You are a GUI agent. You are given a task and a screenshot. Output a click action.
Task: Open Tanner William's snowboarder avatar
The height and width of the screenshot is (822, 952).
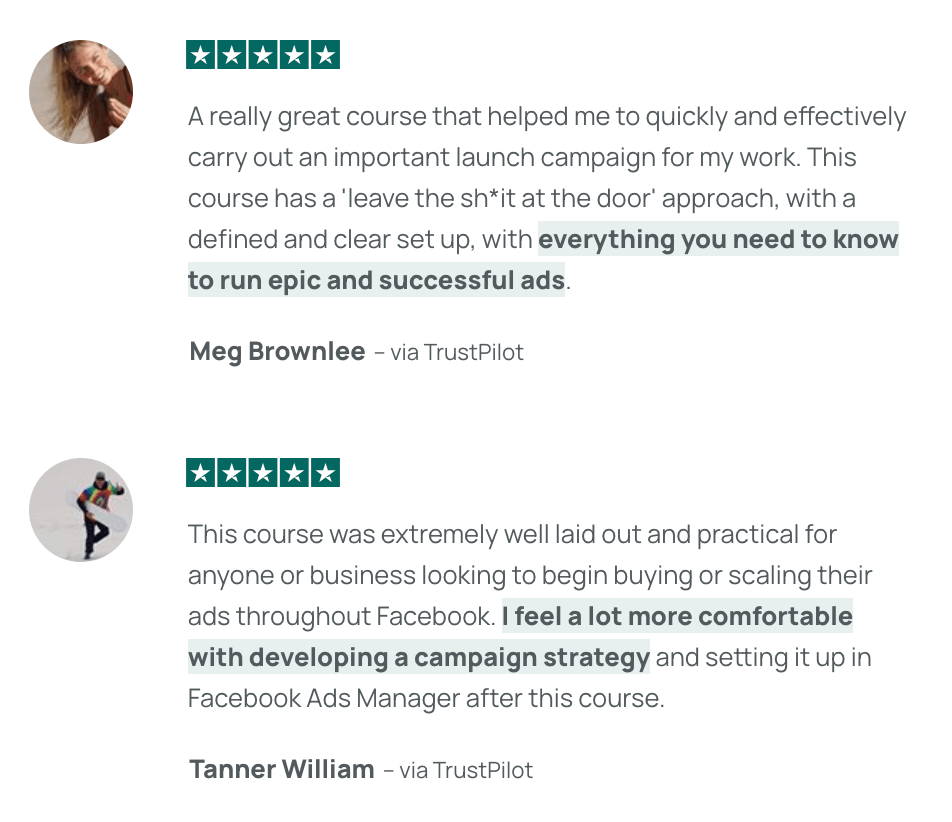pyautogui.click(x=81, y=510)
